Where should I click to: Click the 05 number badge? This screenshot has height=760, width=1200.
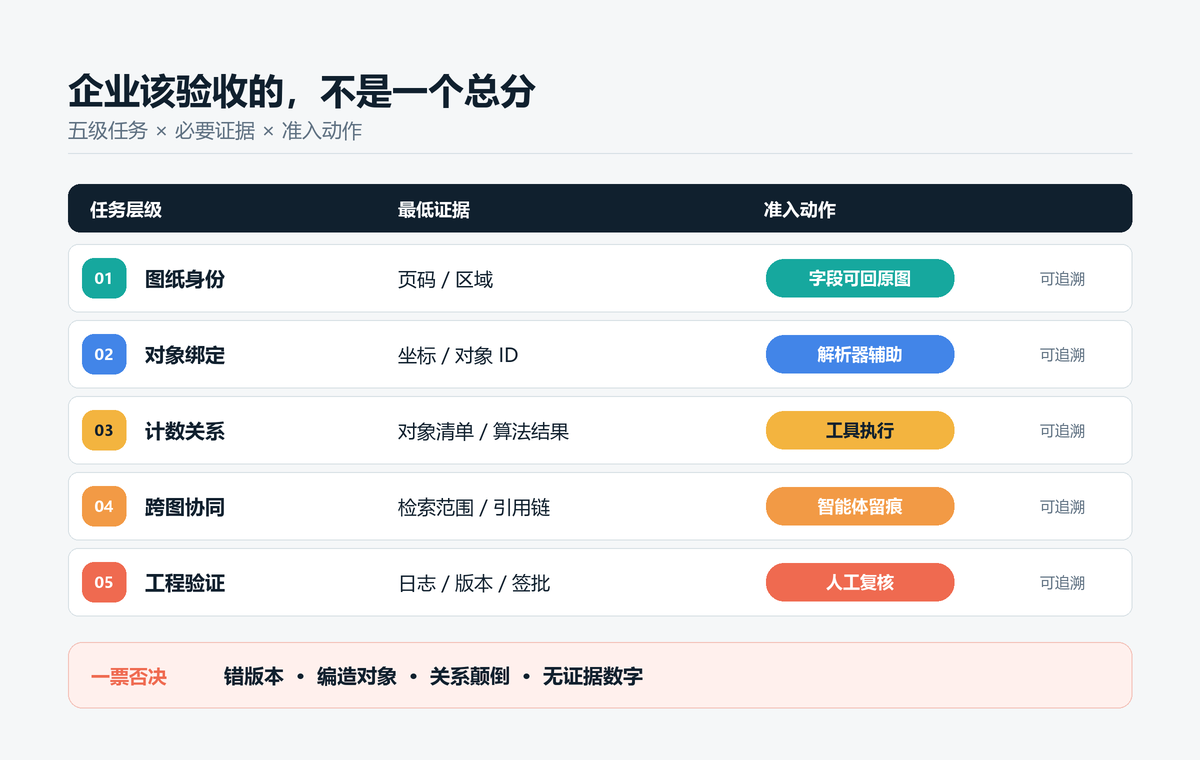pyautogui.click(x=104, y=582)
